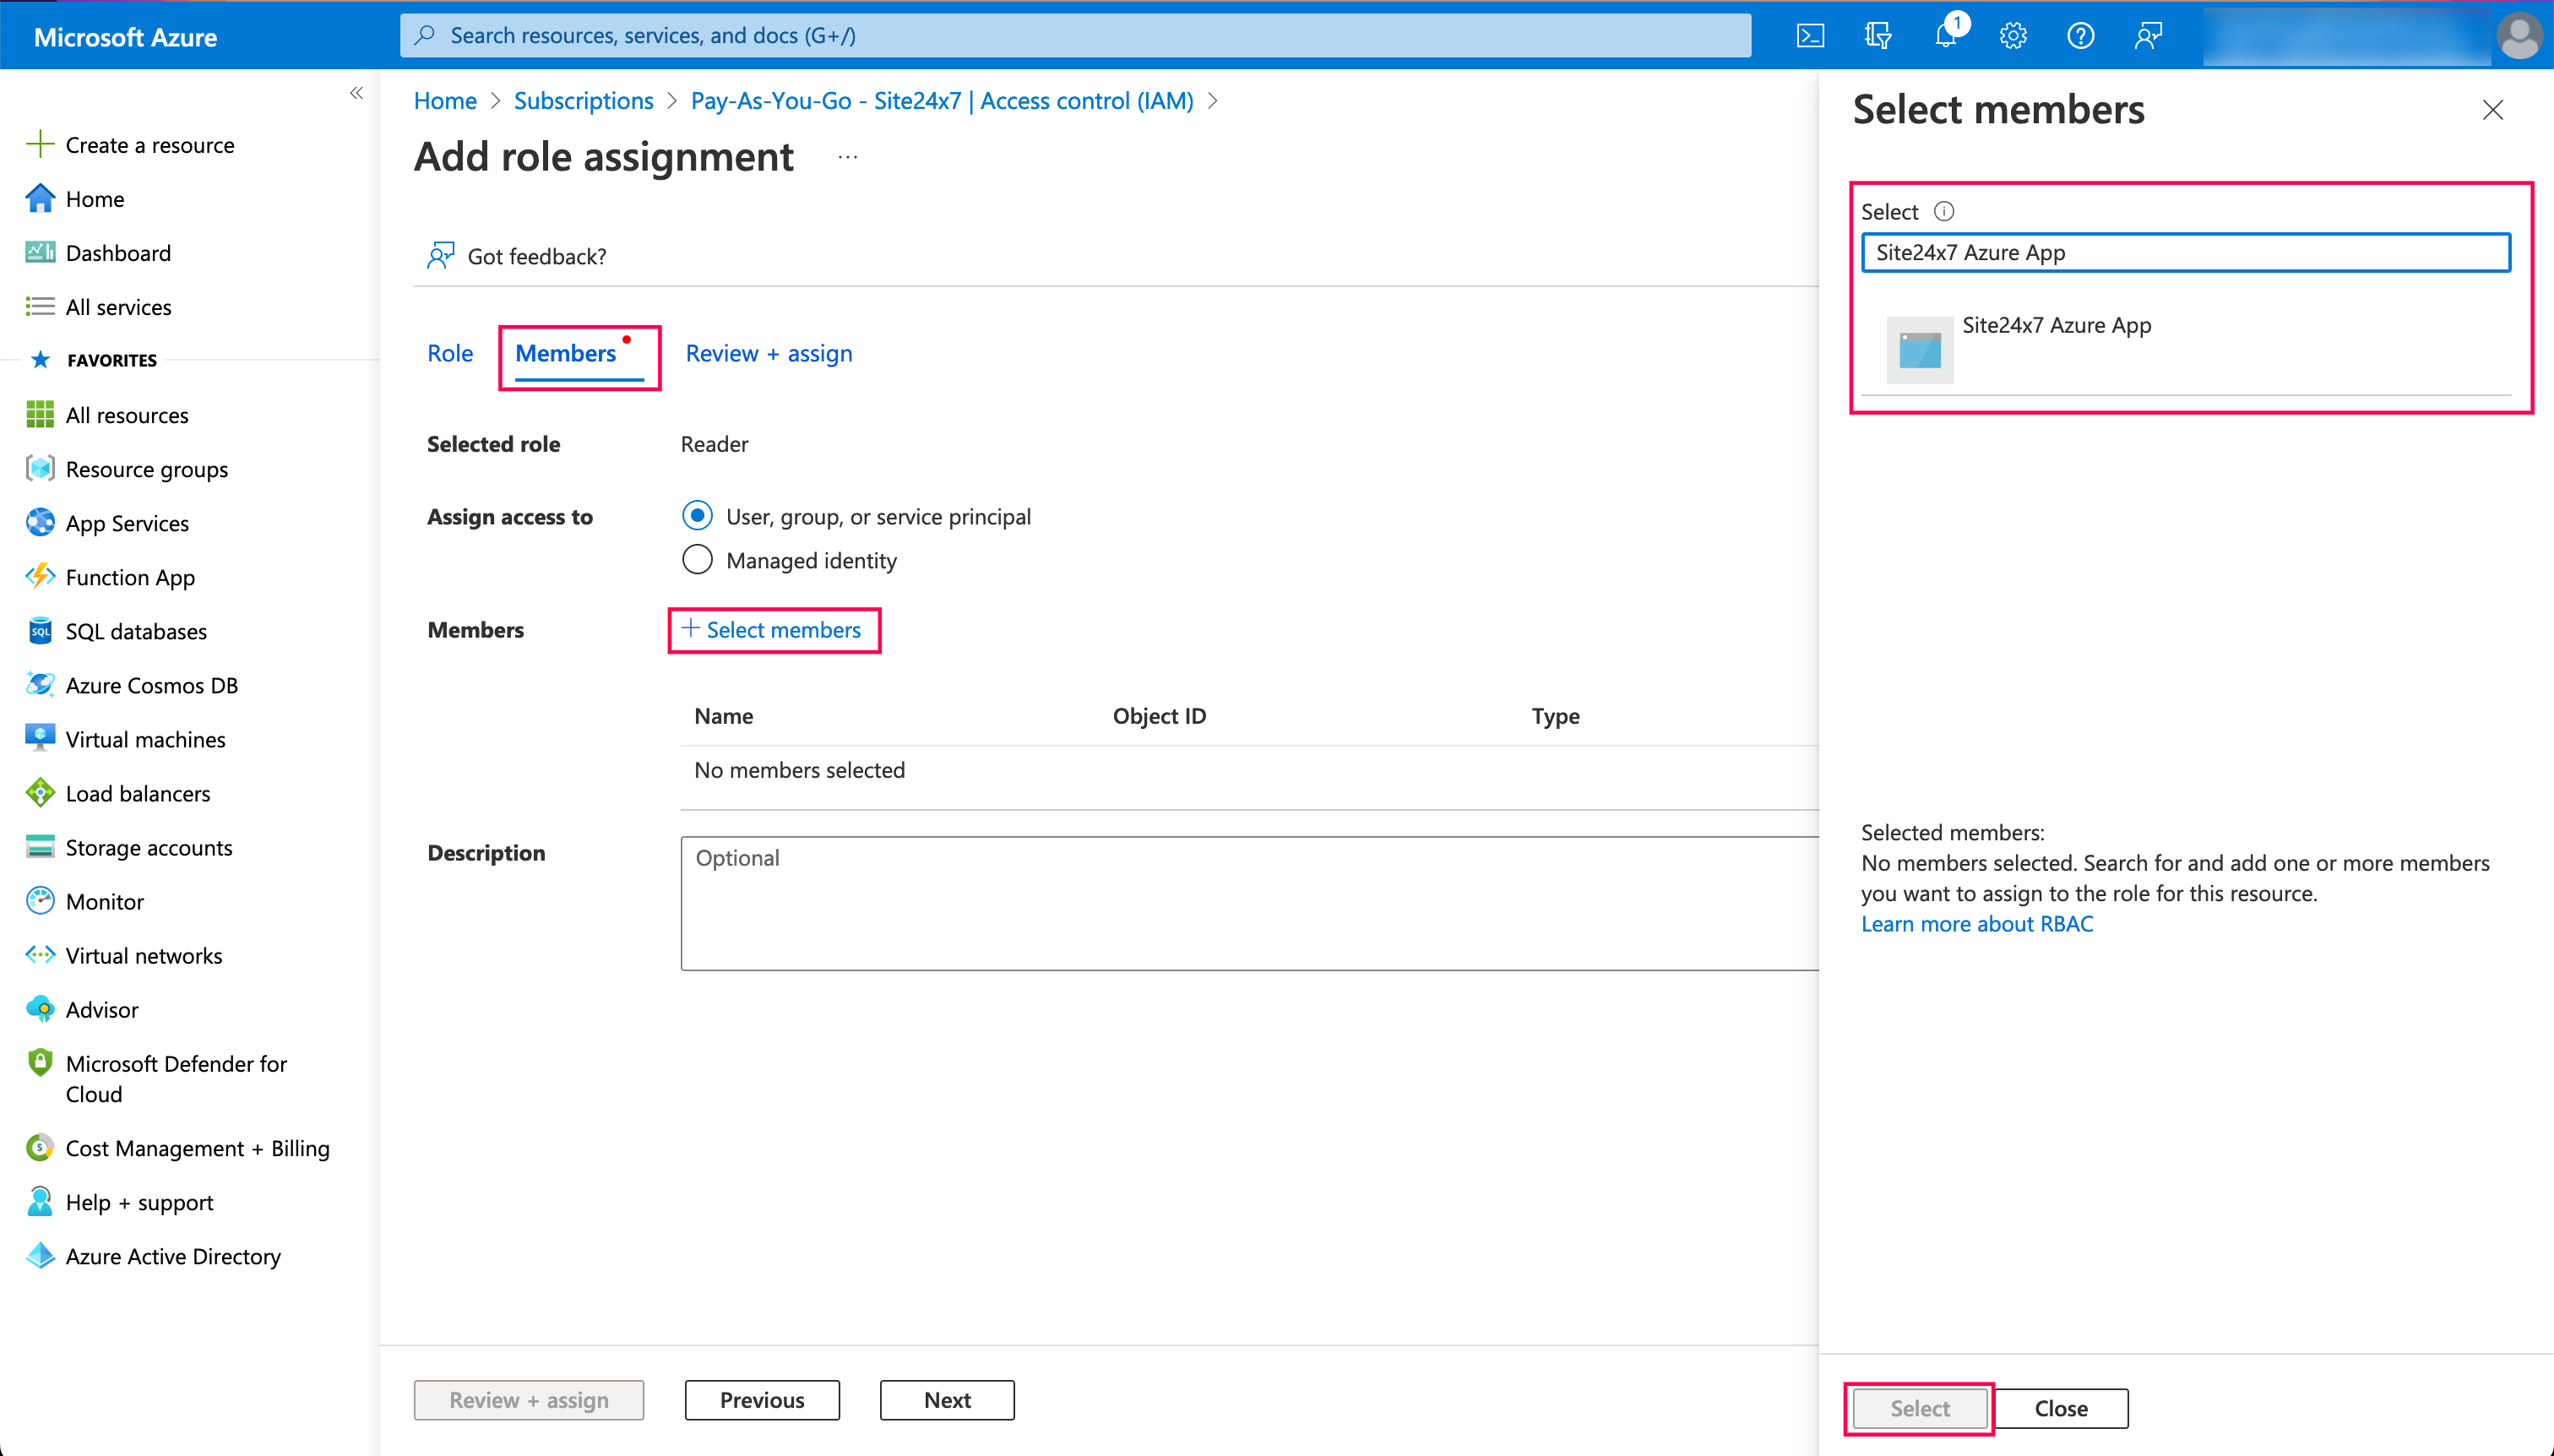The height and width of the screenshot is (1456, 2554).
Task: Open Cloud Shell from the top bar
Action: coord(1810,35)
